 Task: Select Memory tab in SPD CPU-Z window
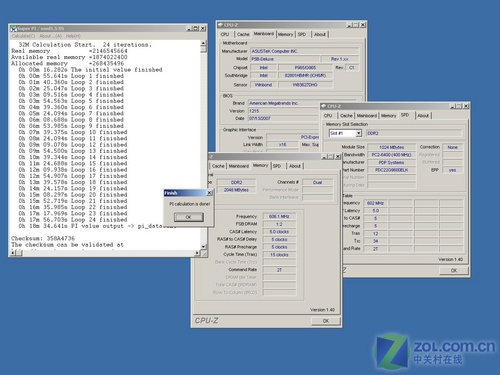click(x=389, y=116)
